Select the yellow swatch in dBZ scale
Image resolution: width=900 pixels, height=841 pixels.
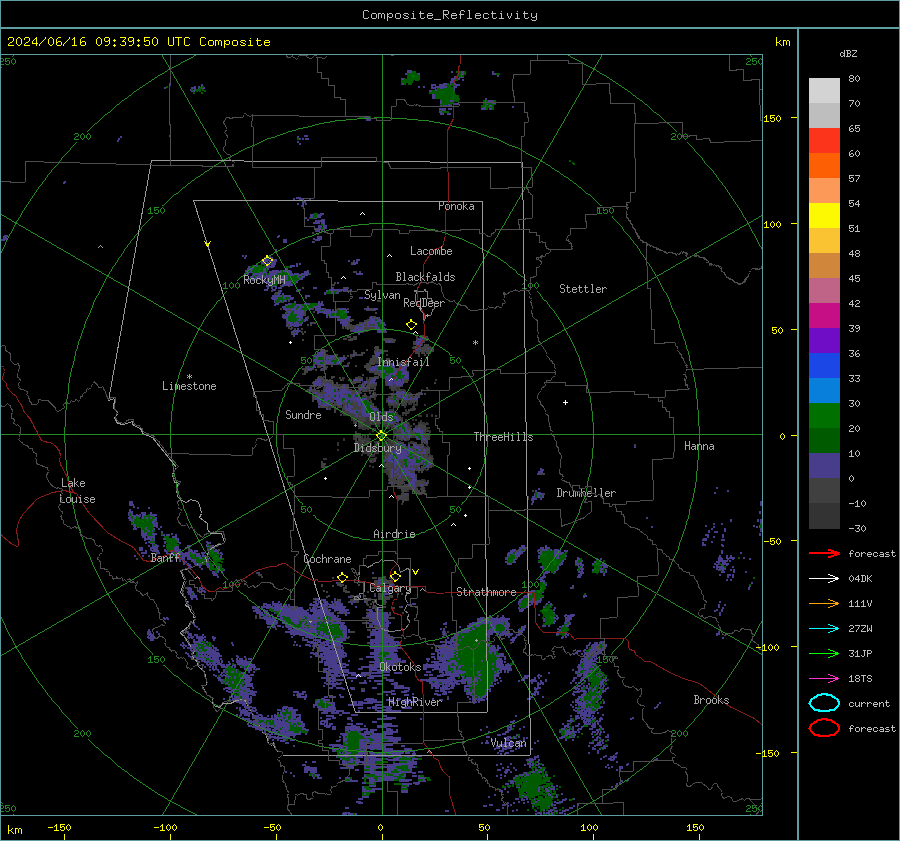[824, 216]
